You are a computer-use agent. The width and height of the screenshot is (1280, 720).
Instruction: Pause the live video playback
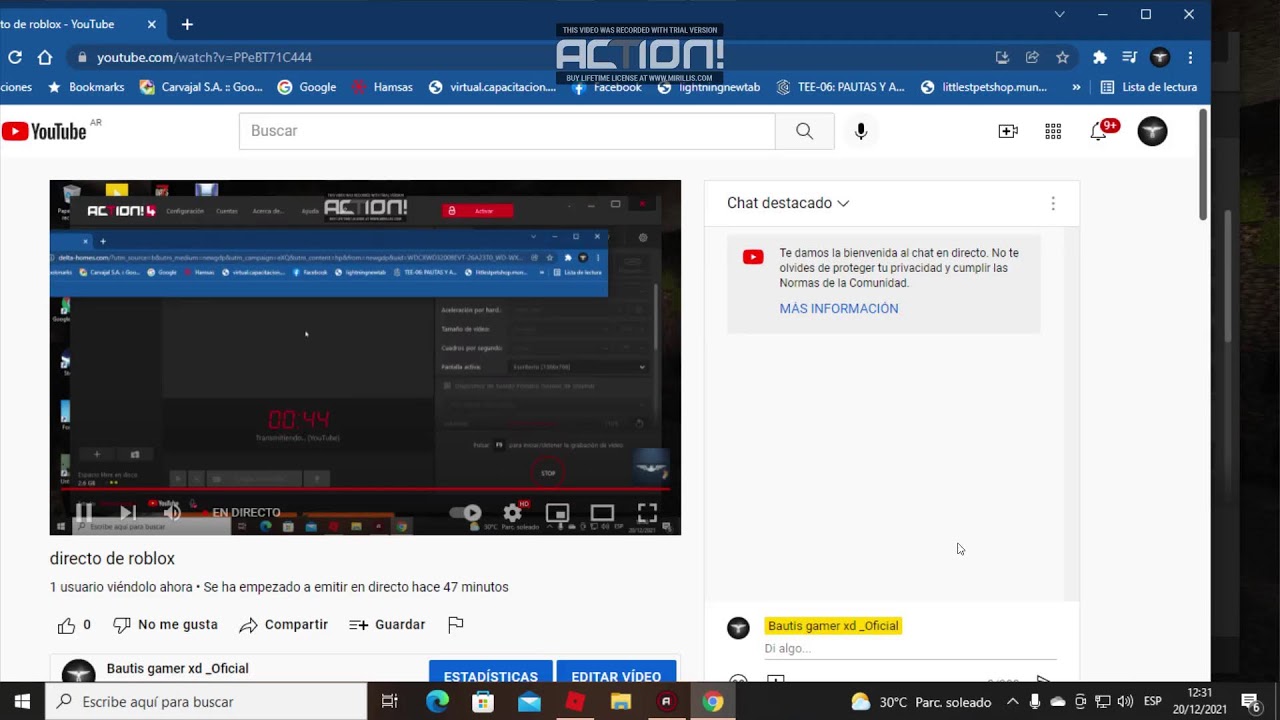pos(84,513)
